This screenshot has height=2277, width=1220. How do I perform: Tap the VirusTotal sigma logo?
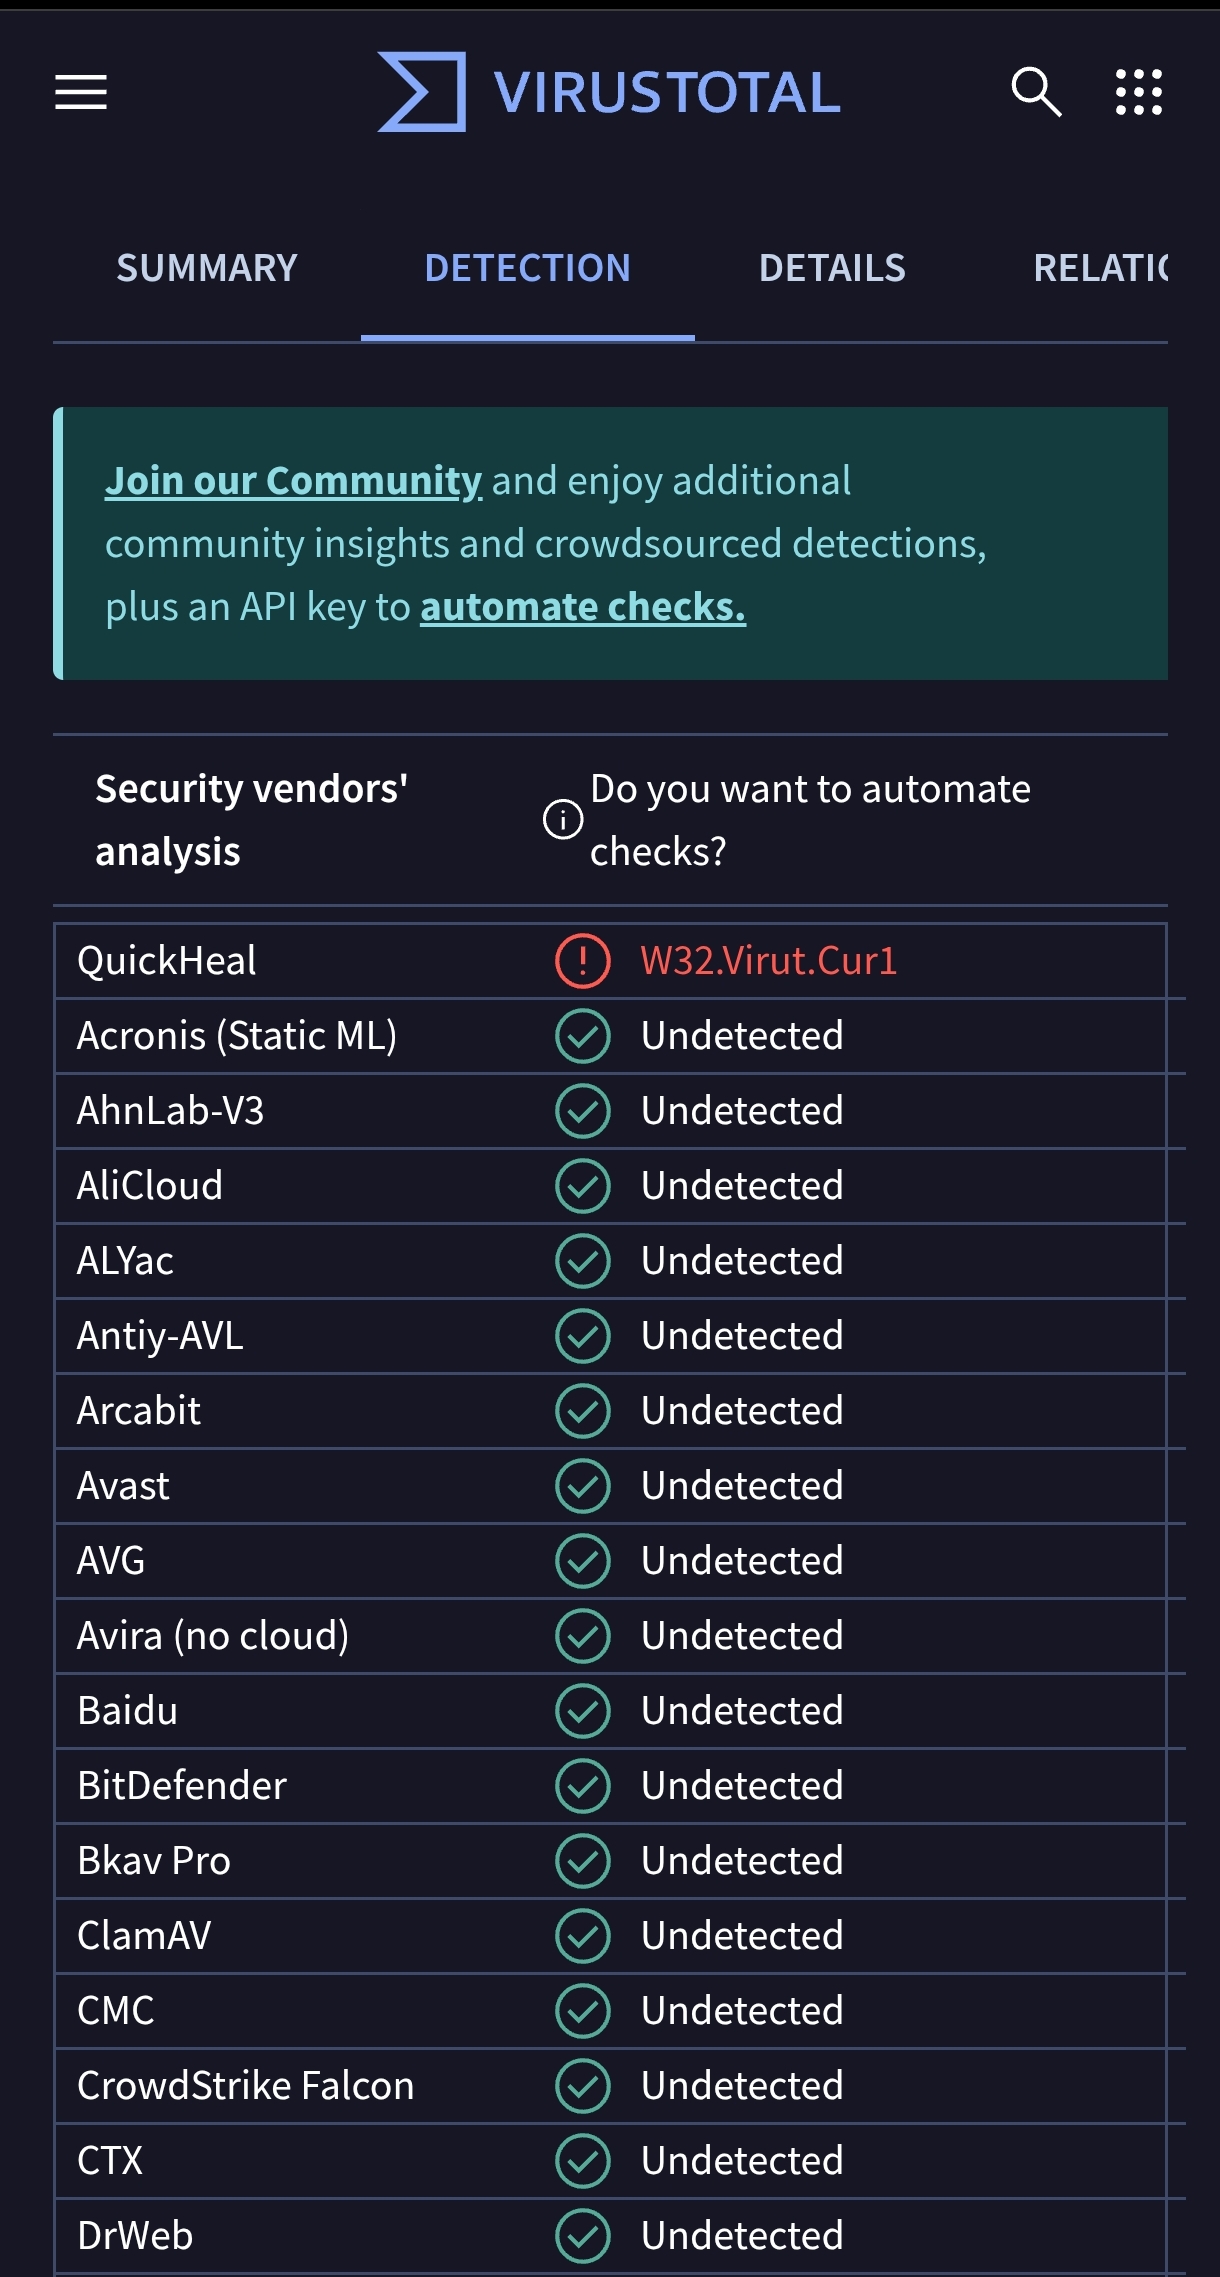tap(421, 92)
